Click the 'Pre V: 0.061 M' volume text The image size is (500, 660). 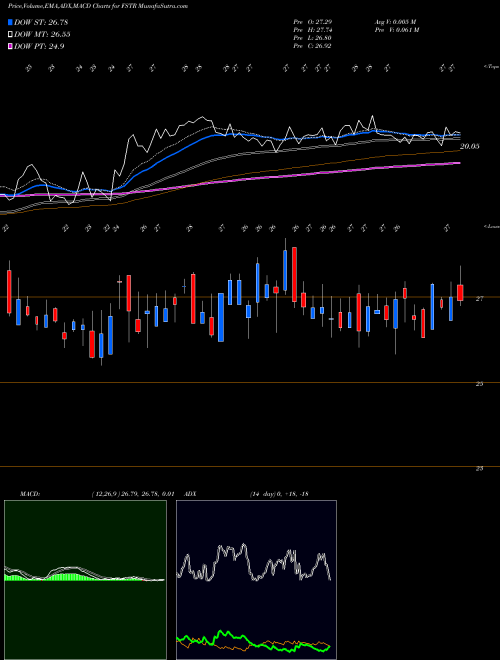pyautogui.click(x=397, y=30)
